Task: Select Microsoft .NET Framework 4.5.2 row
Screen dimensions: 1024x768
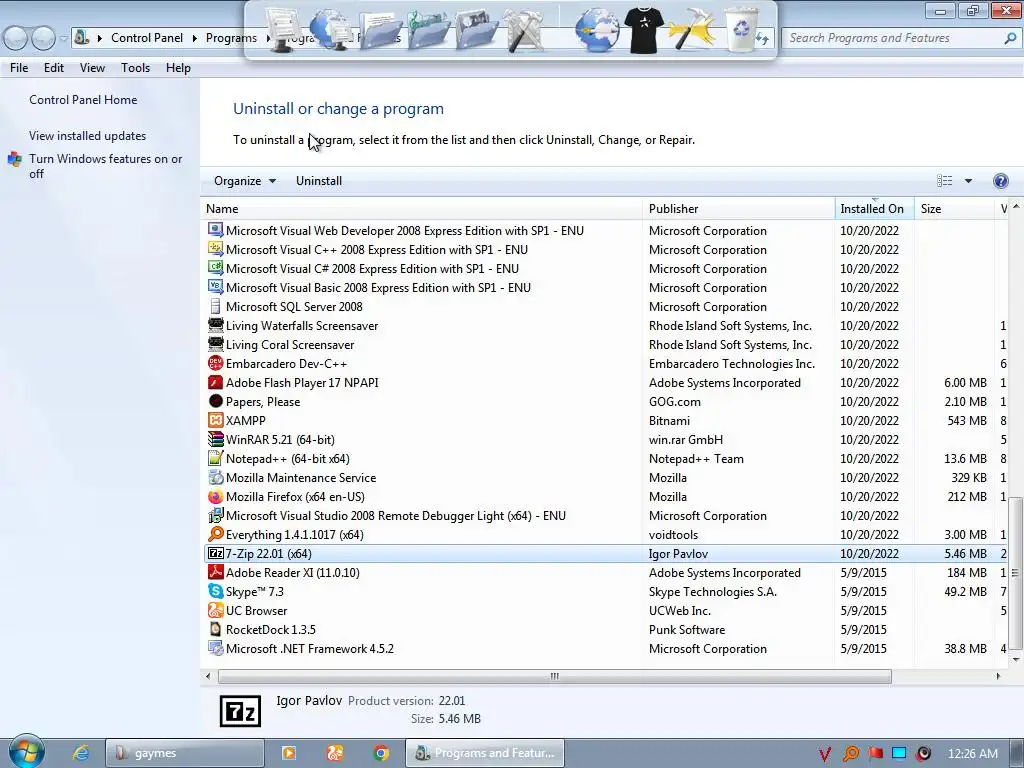Action: [605, 648]
